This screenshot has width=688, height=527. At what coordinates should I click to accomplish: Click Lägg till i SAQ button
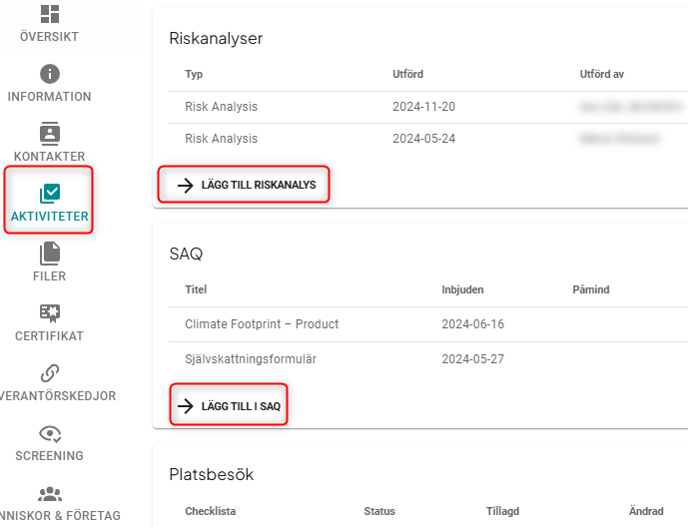click(229, 405)
